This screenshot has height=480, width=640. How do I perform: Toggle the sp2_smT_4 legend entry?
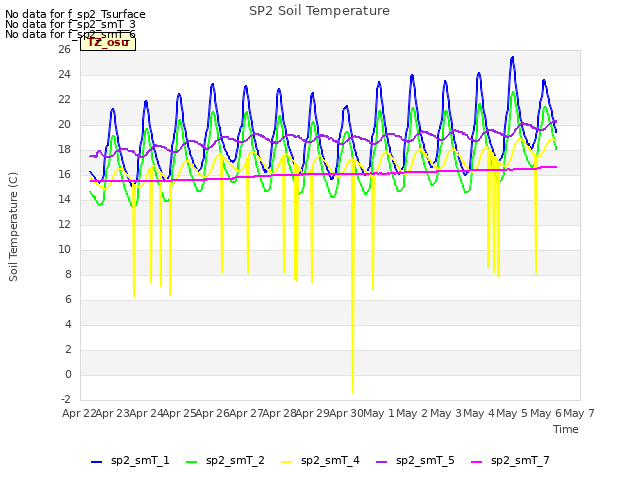pyautogui.click(x=320, y=461)
